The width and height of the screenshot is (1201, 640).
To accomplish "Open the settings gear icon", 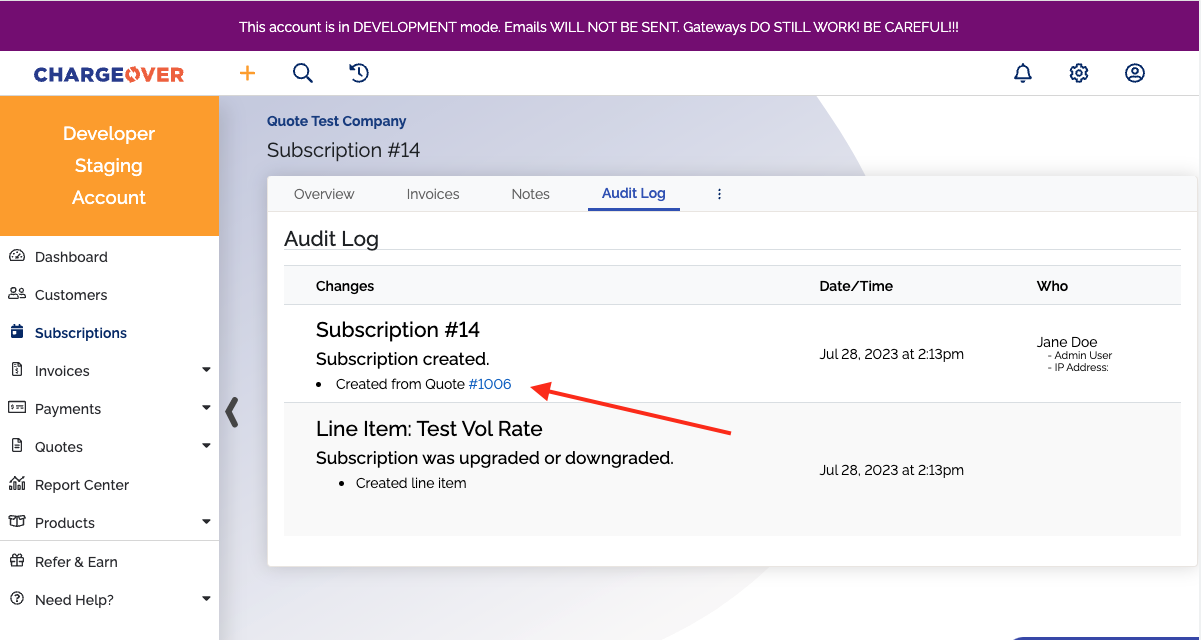I will click(x=1079, y=73).
